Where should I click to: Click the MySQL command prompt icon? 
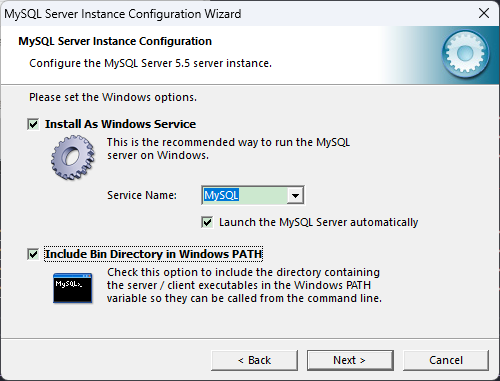tap(73, 288)
